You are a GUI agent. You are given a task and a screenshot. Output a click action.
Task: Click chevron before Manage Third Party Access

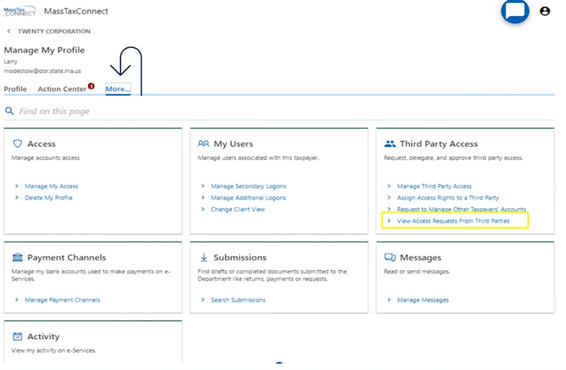click(x=389, y=186)
